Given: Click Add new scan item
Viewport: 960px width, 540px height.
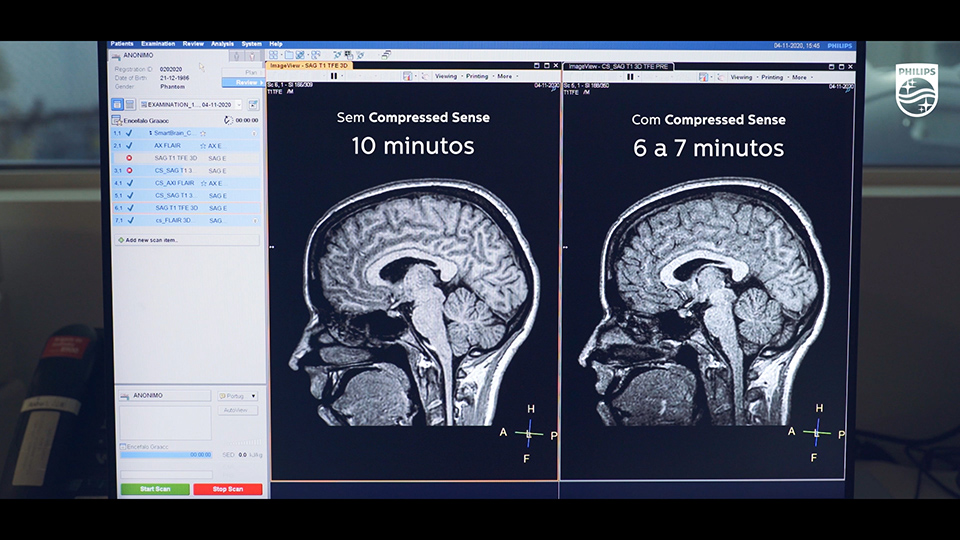Looking at the screenshot, I should pos(150,240).
